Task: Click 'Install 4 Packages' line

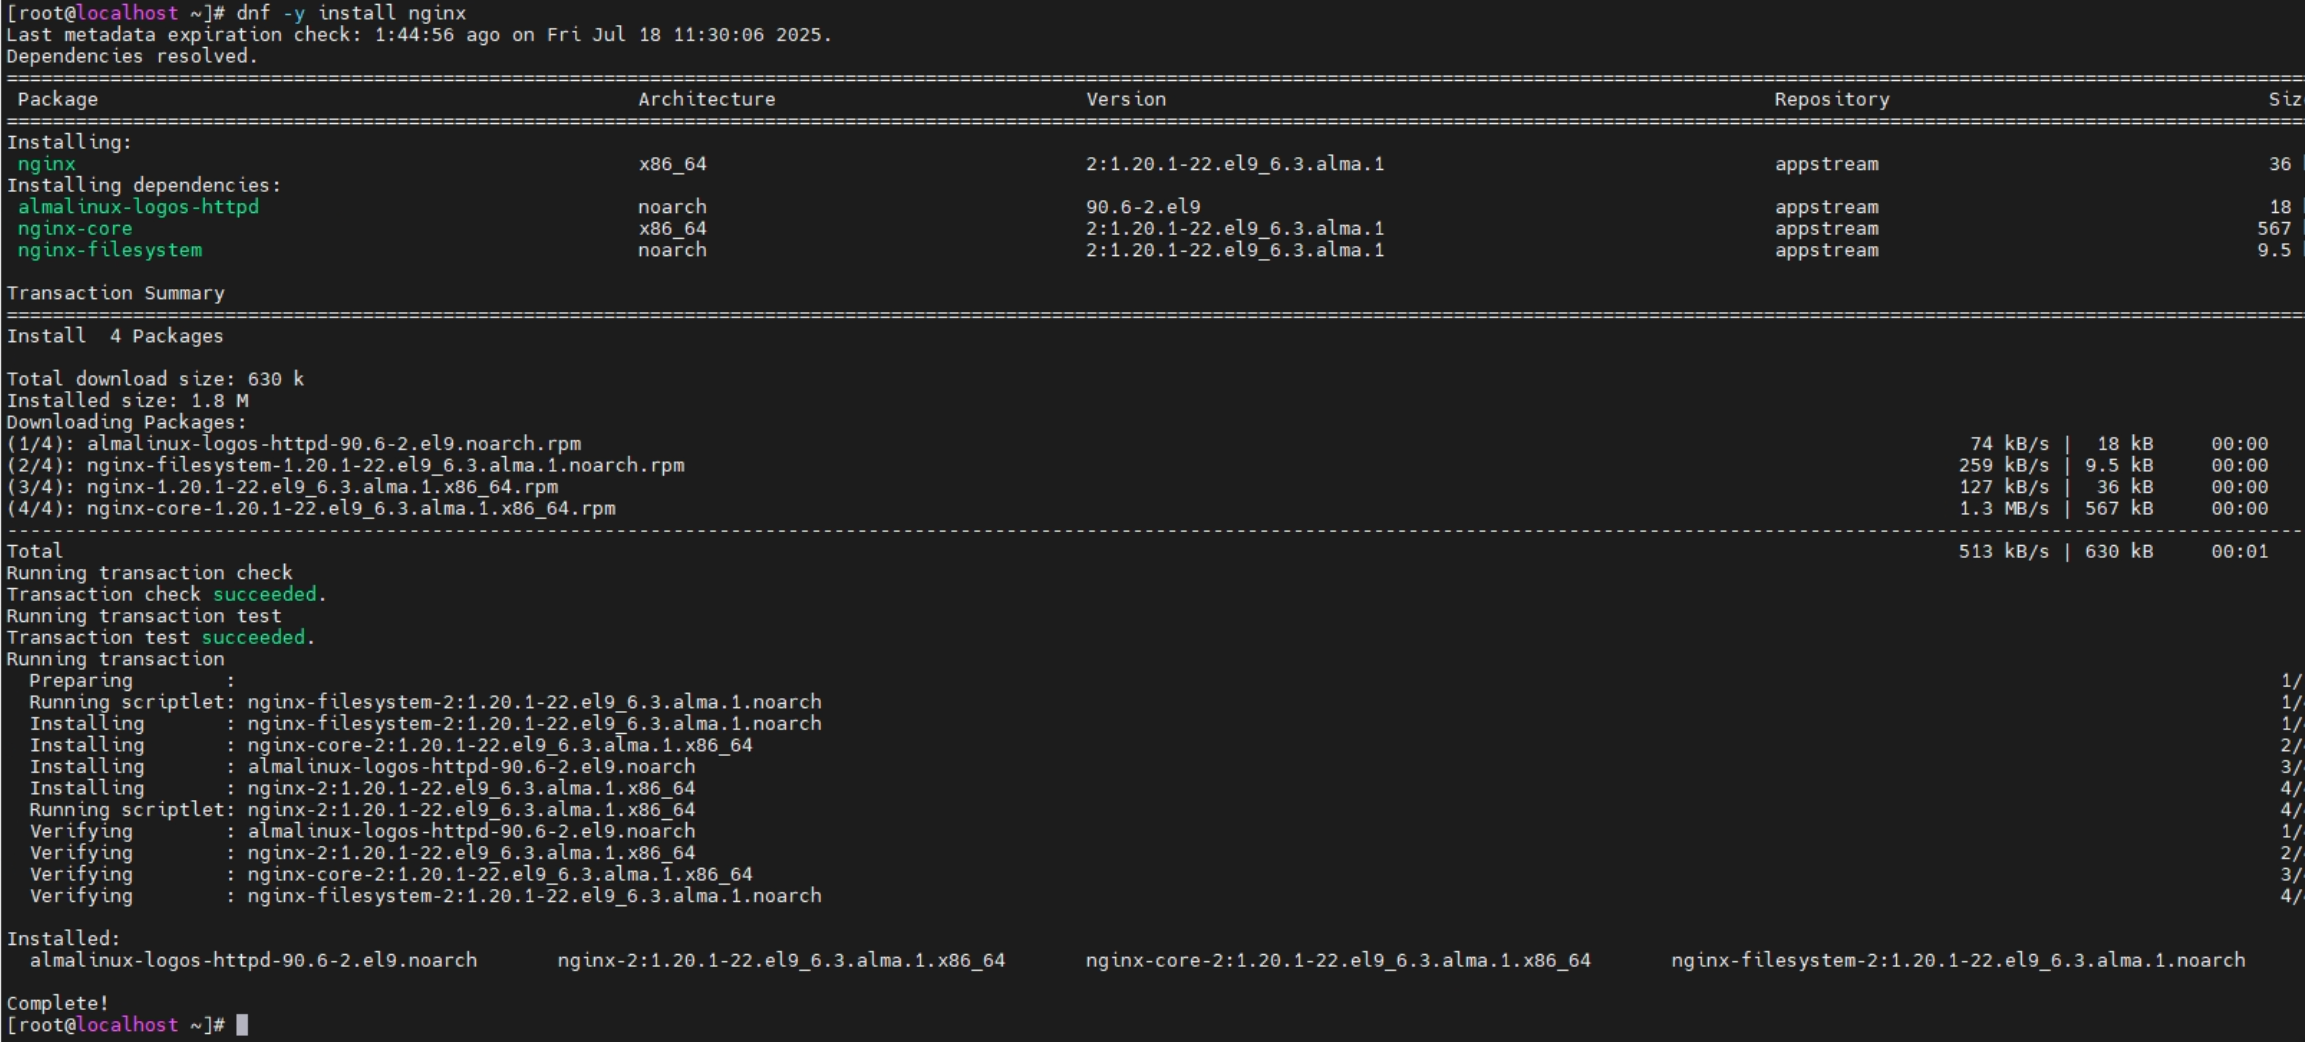Action: tap(115, 336)
